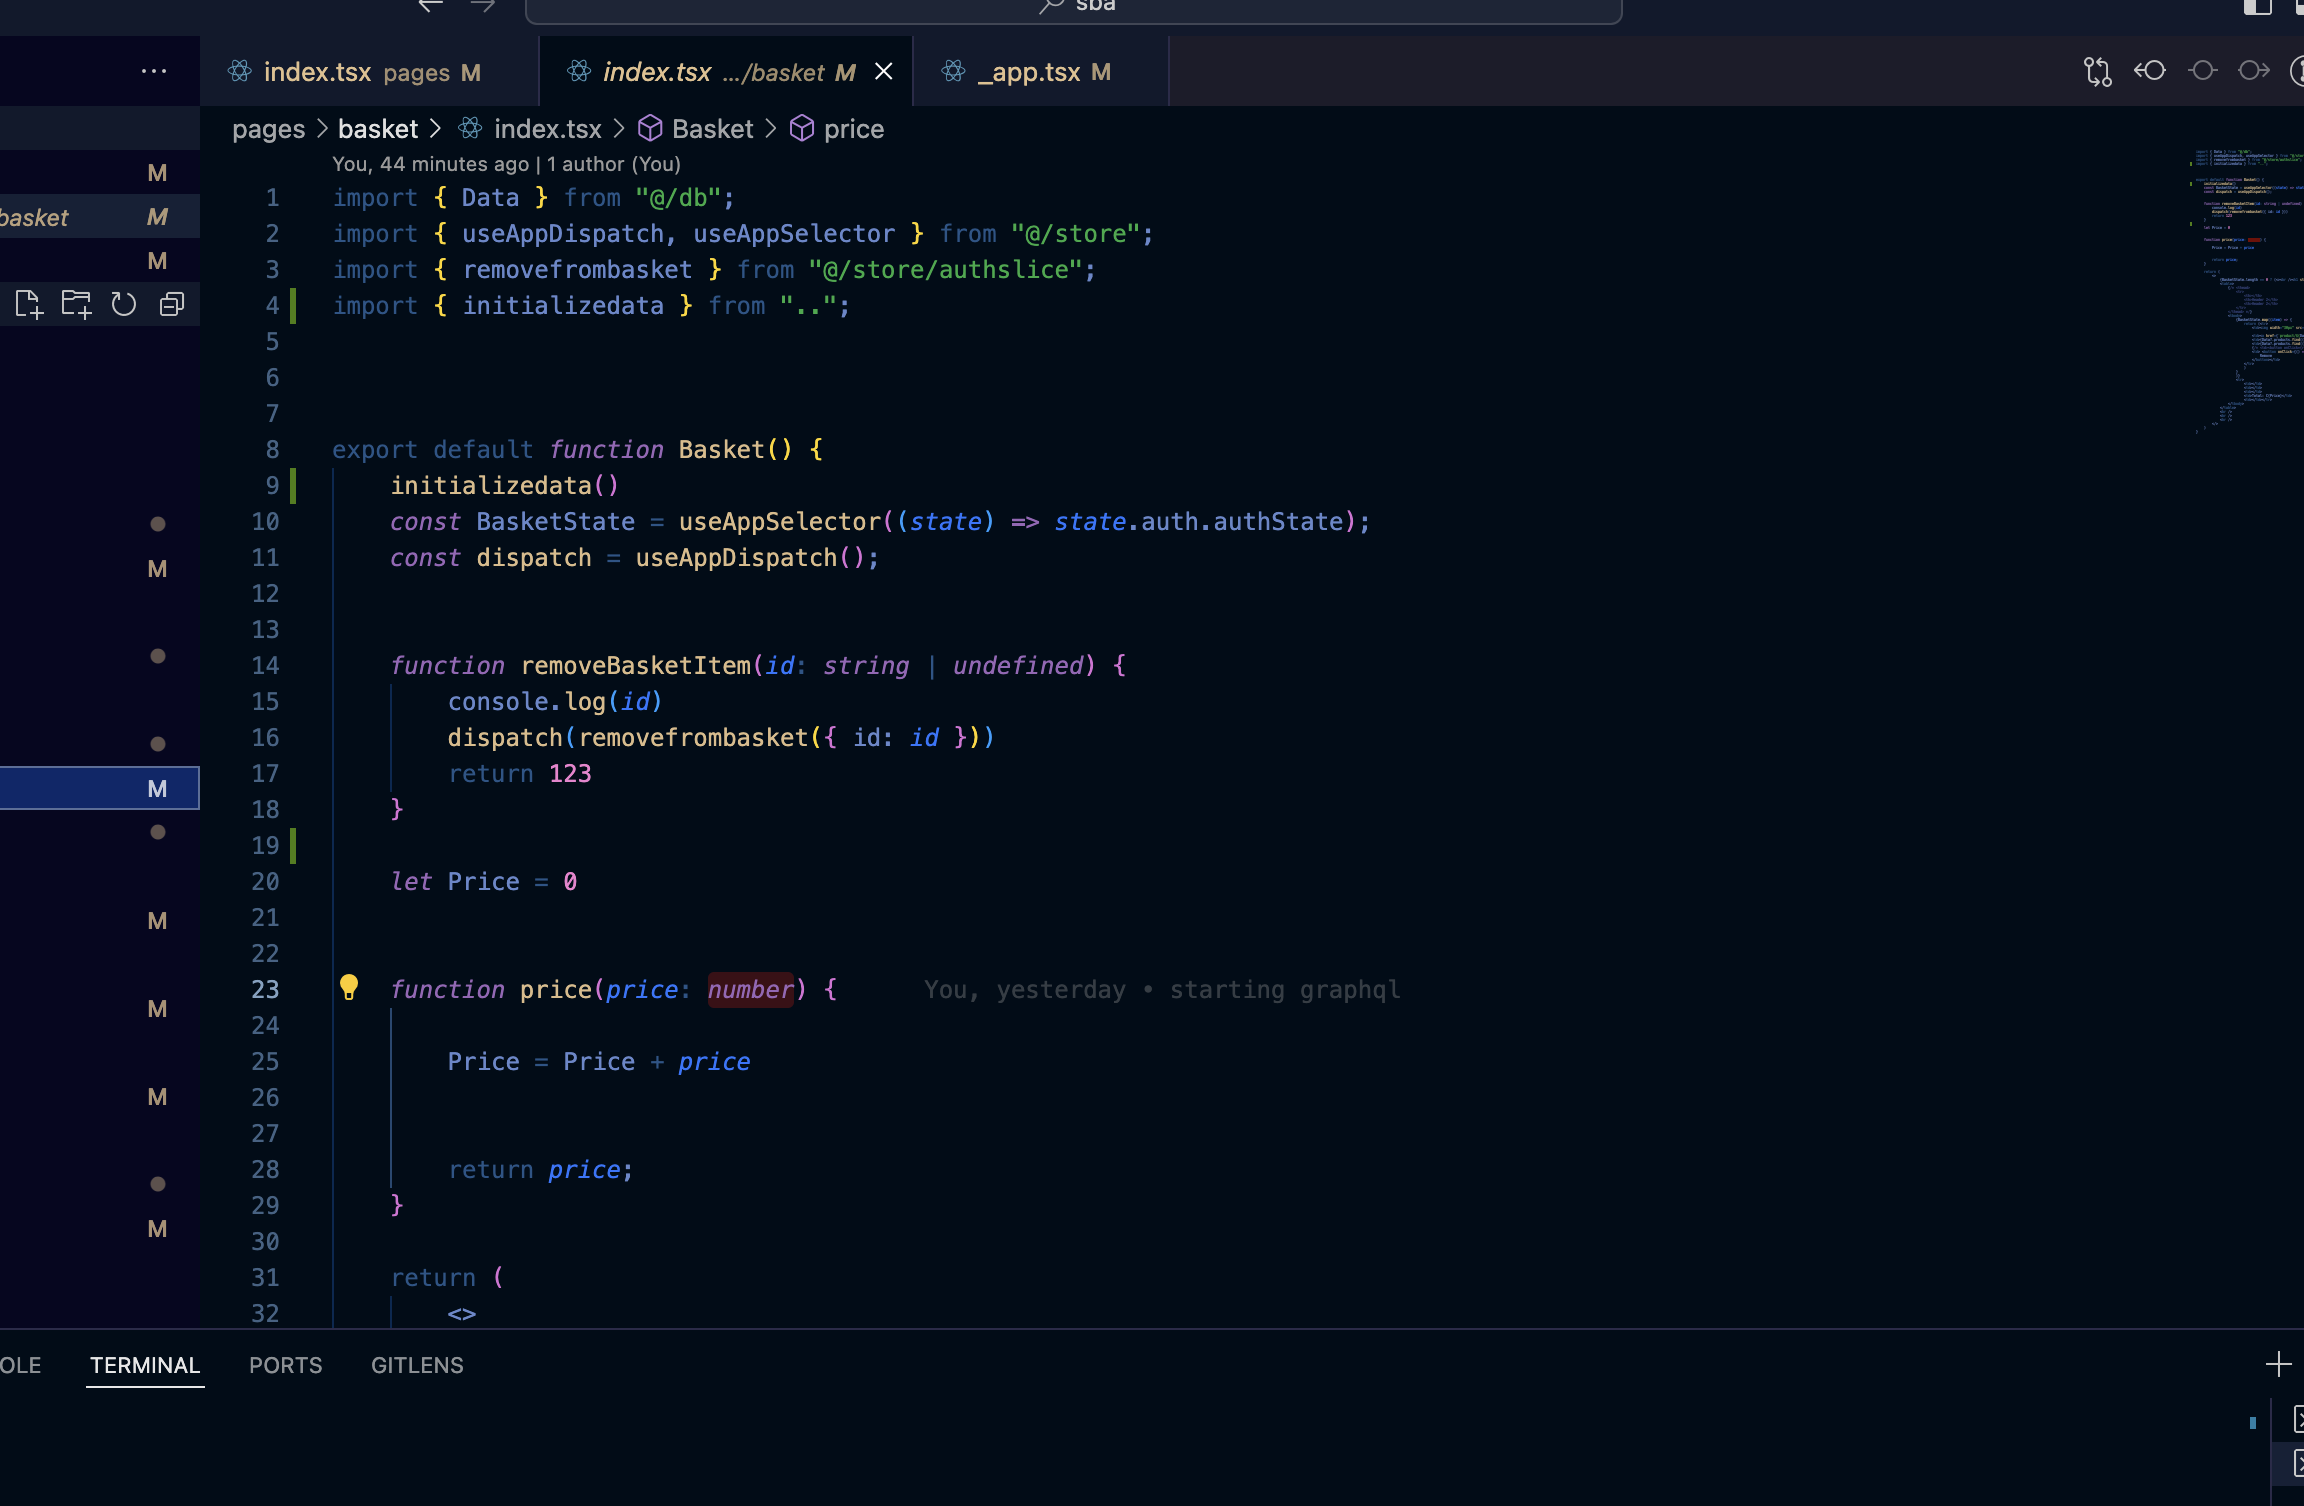Add a new terminal with the plus icon
This screenshot has height=1506, width=2304.
[2278, 1364]
